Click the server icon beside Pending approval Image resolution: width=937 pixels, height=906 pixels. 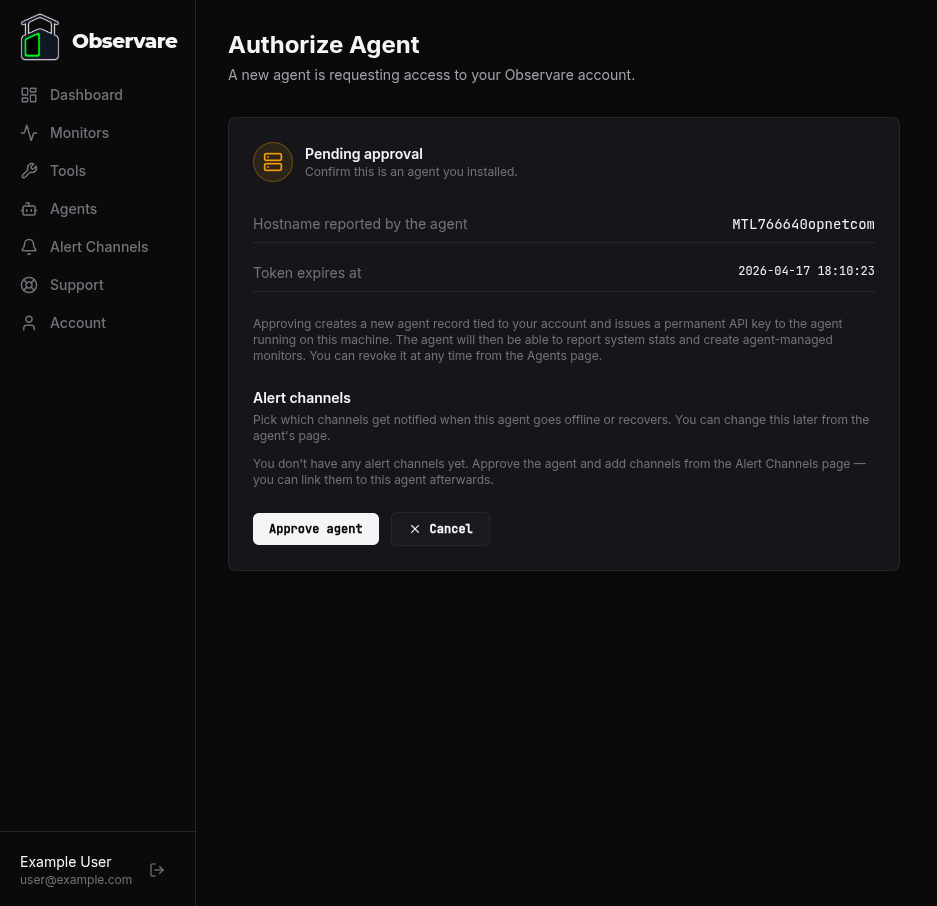point(273,162)
